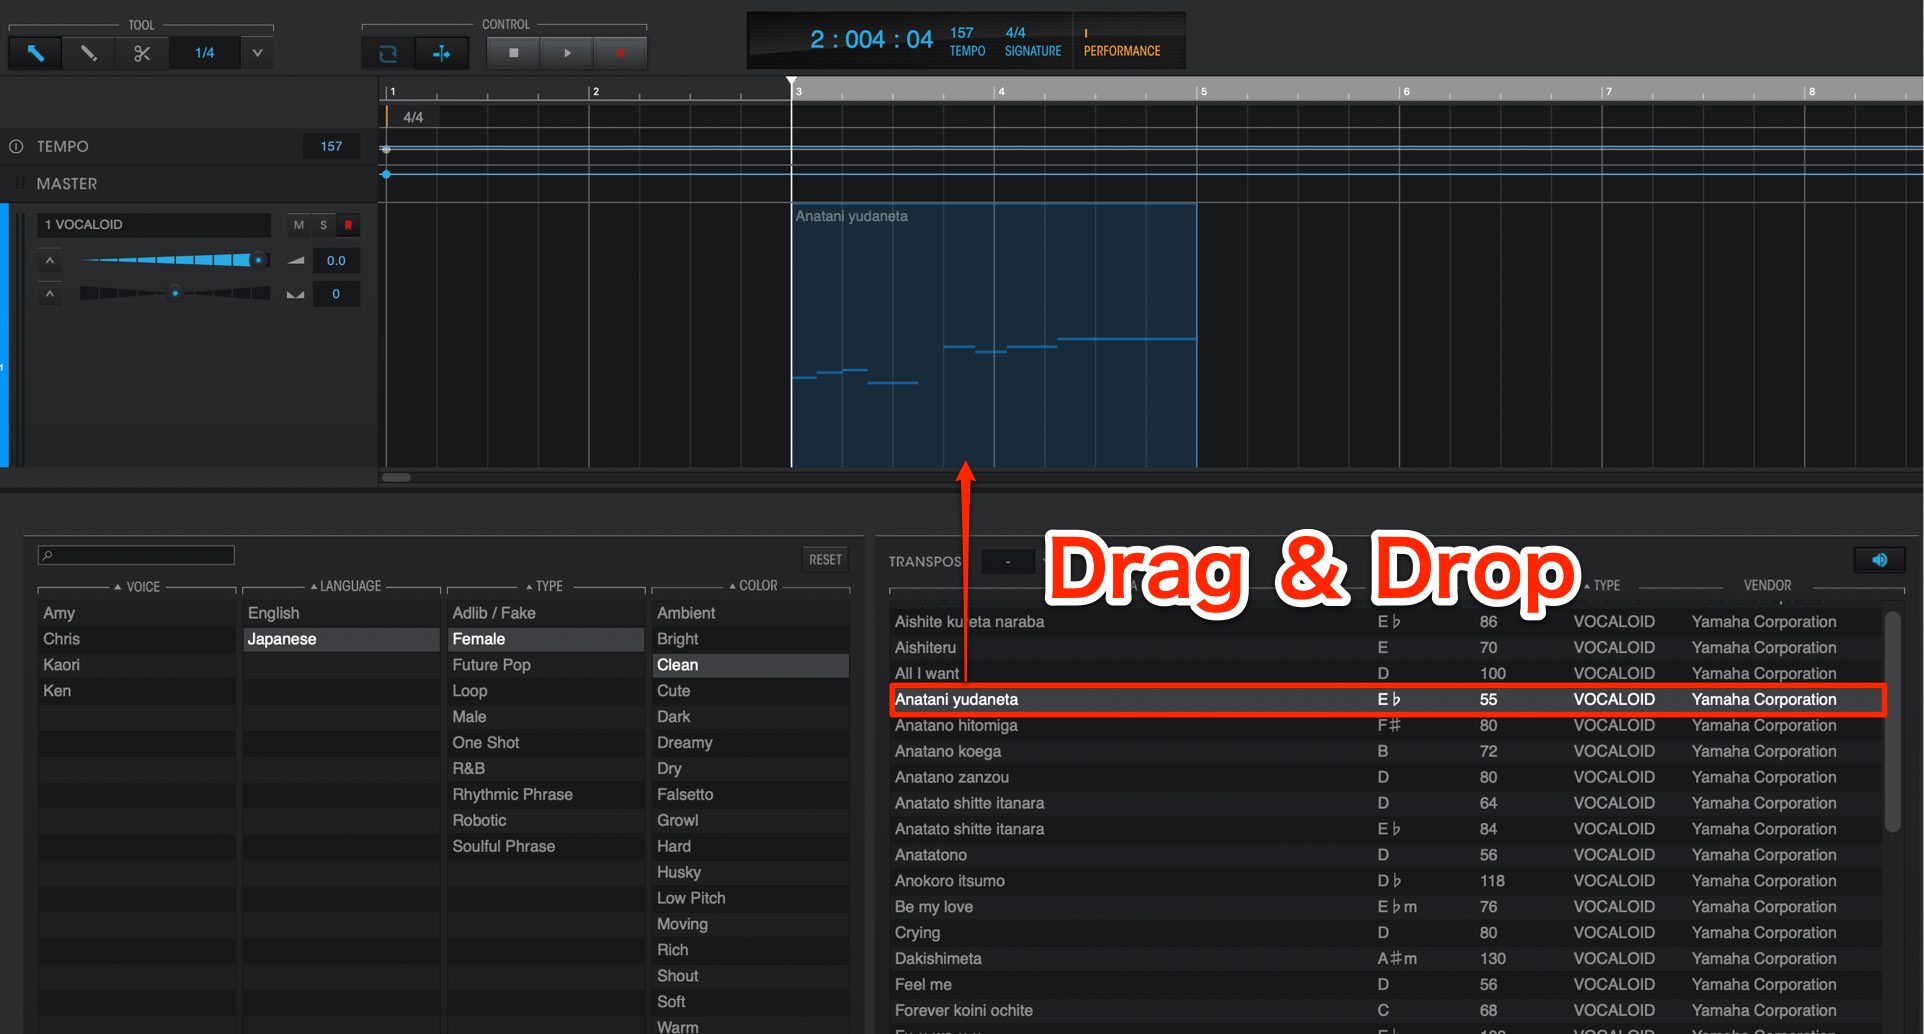Viewport: 1924px width, 1034px height.
Task: Select Japanese language filter
Action: [x=341, y=639]
